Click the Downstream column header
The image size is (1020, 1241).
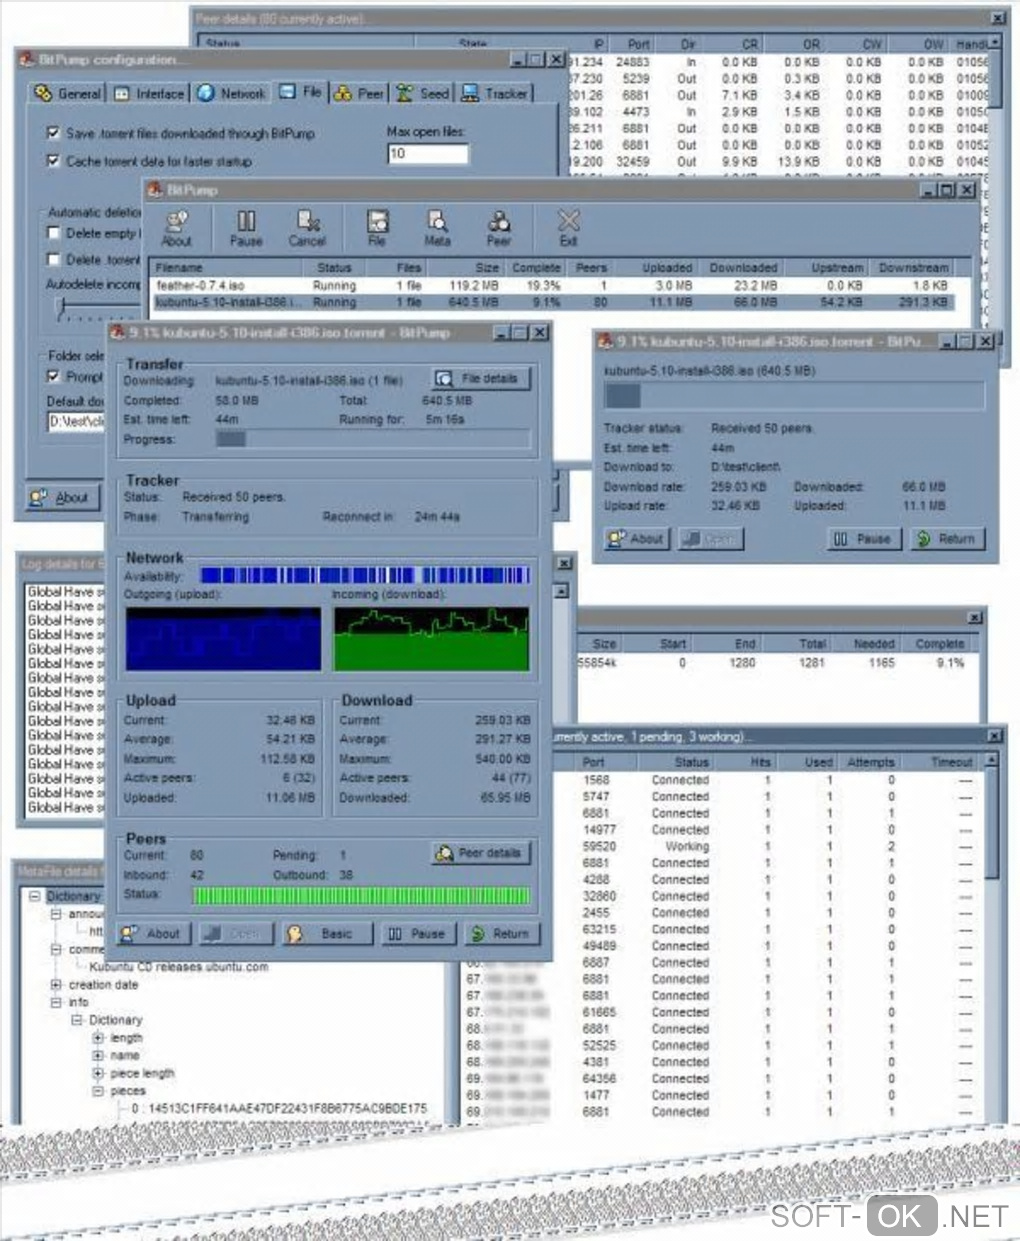point(912,268)
